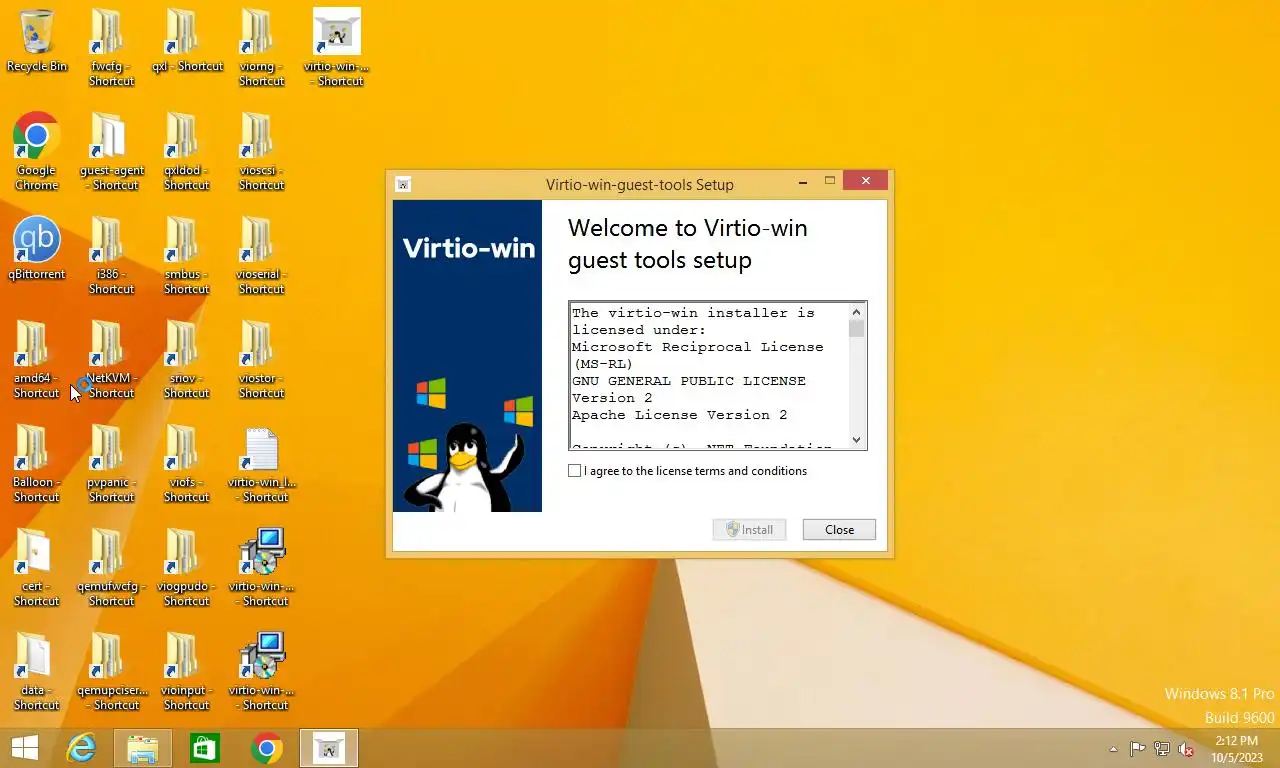Click the setup window title bar icon

tap(403, 184)
